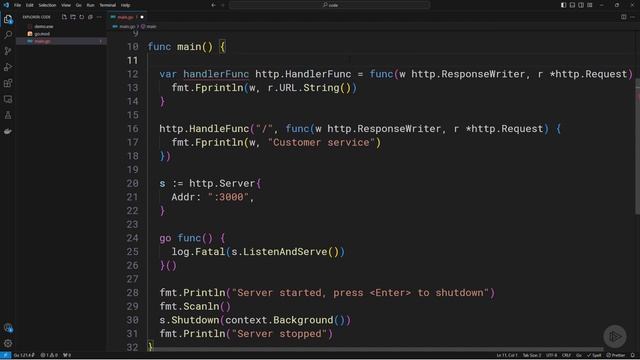Click the "Server stopped" string on line 31
The image size is (640, 360).
click(x=280, y=334)
